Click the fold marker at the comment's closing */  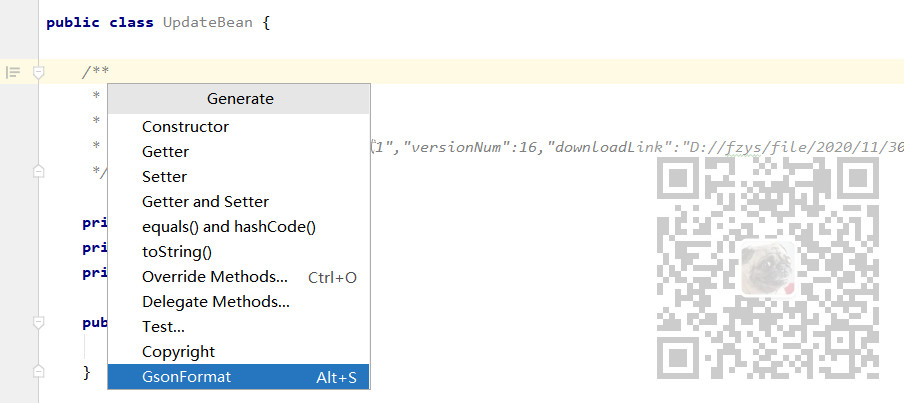pos(39,172)
